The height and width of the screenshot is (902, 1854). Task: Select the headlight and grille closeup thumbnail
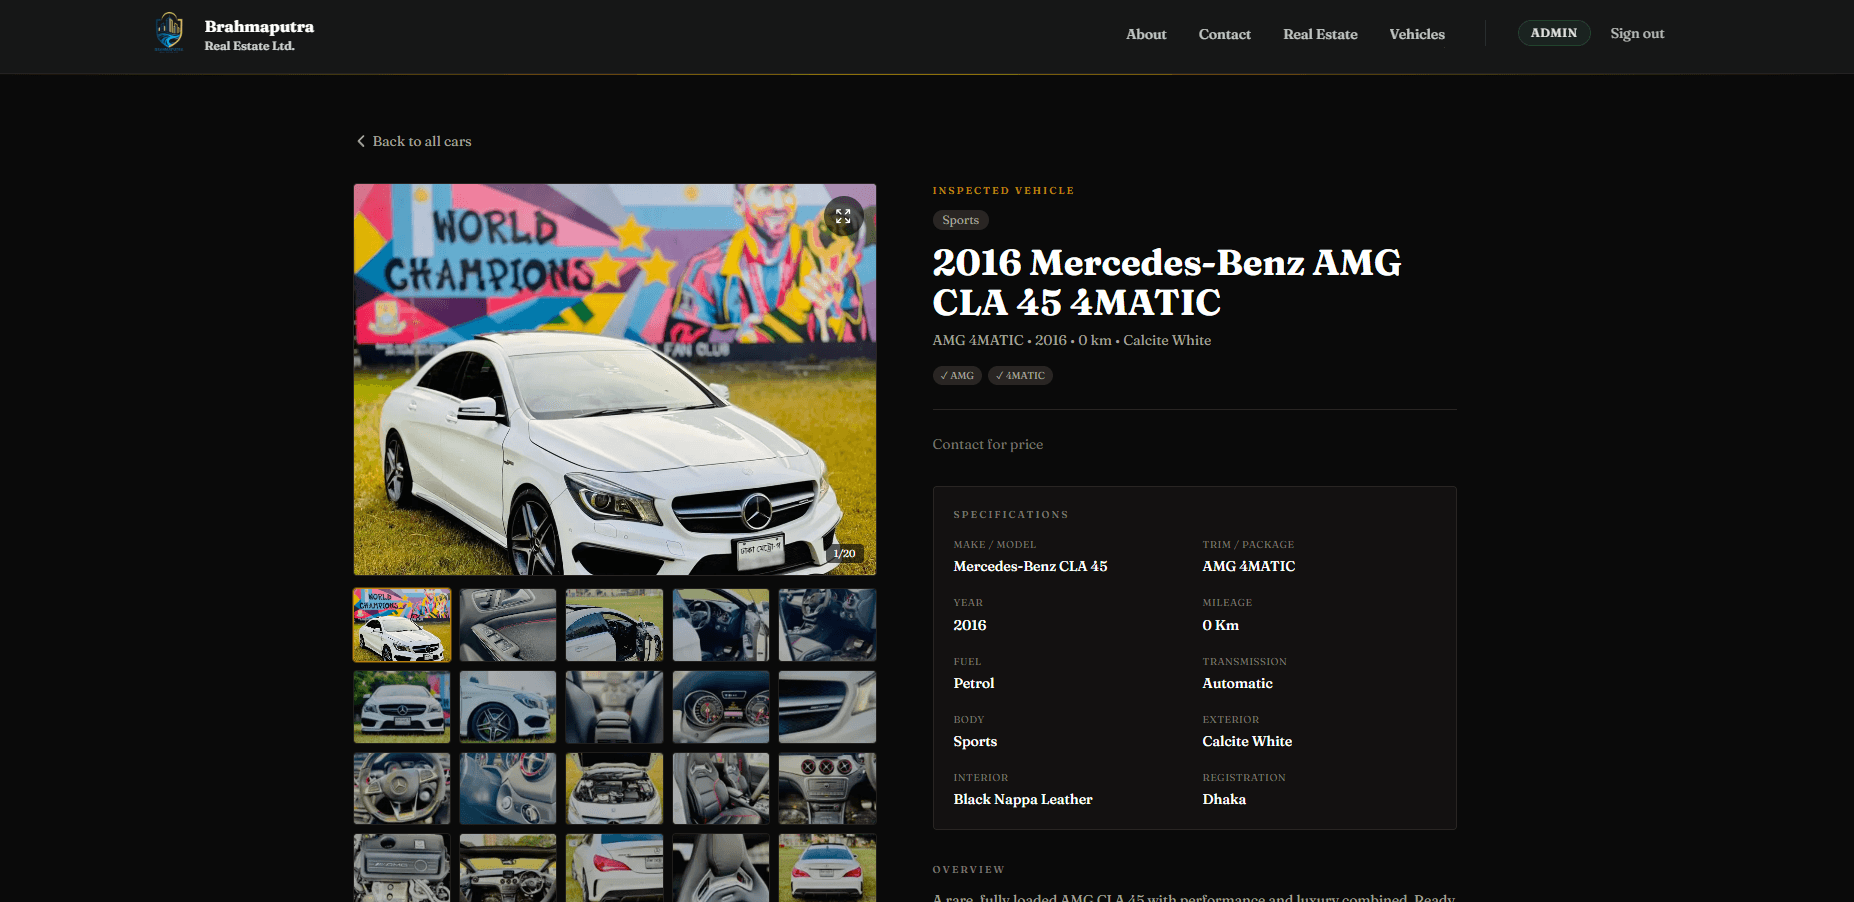tap(827, 707)
